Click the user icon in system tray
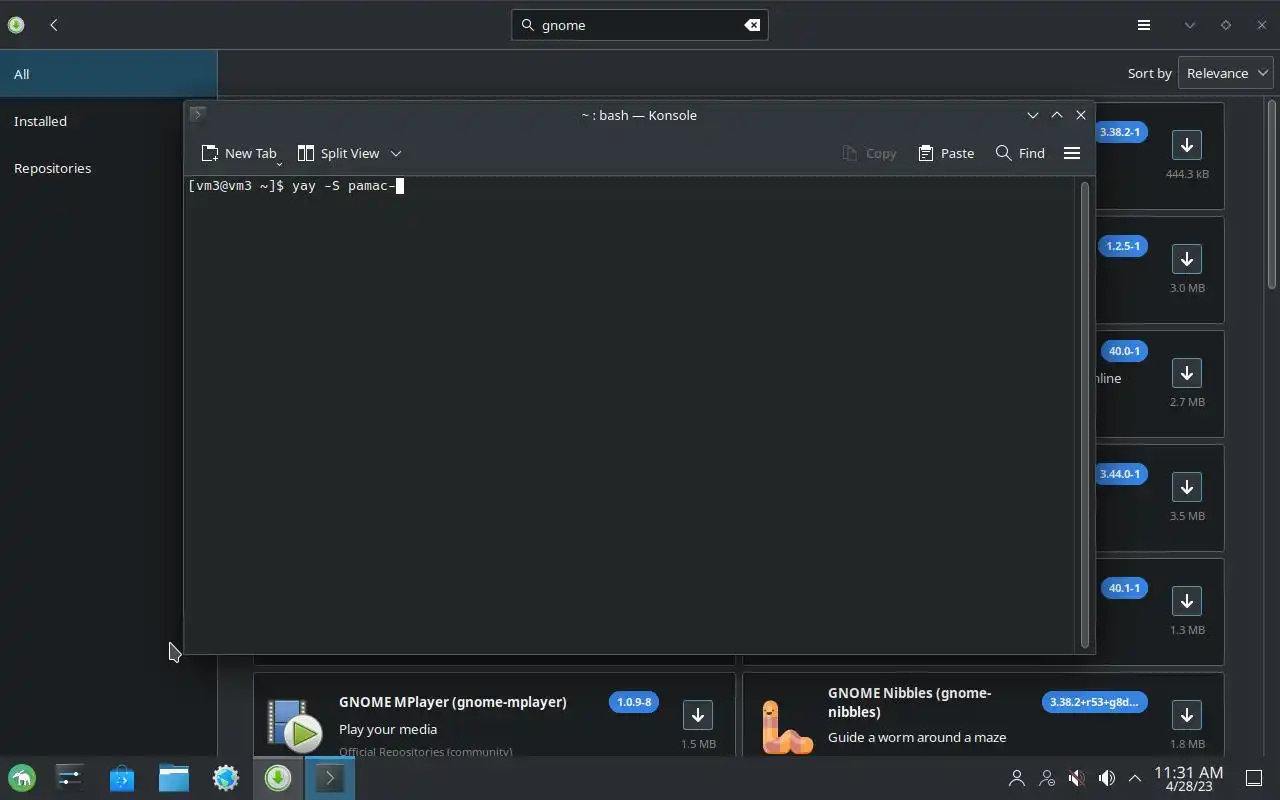Screen dimensions: 1280x800 [1017, 777]
